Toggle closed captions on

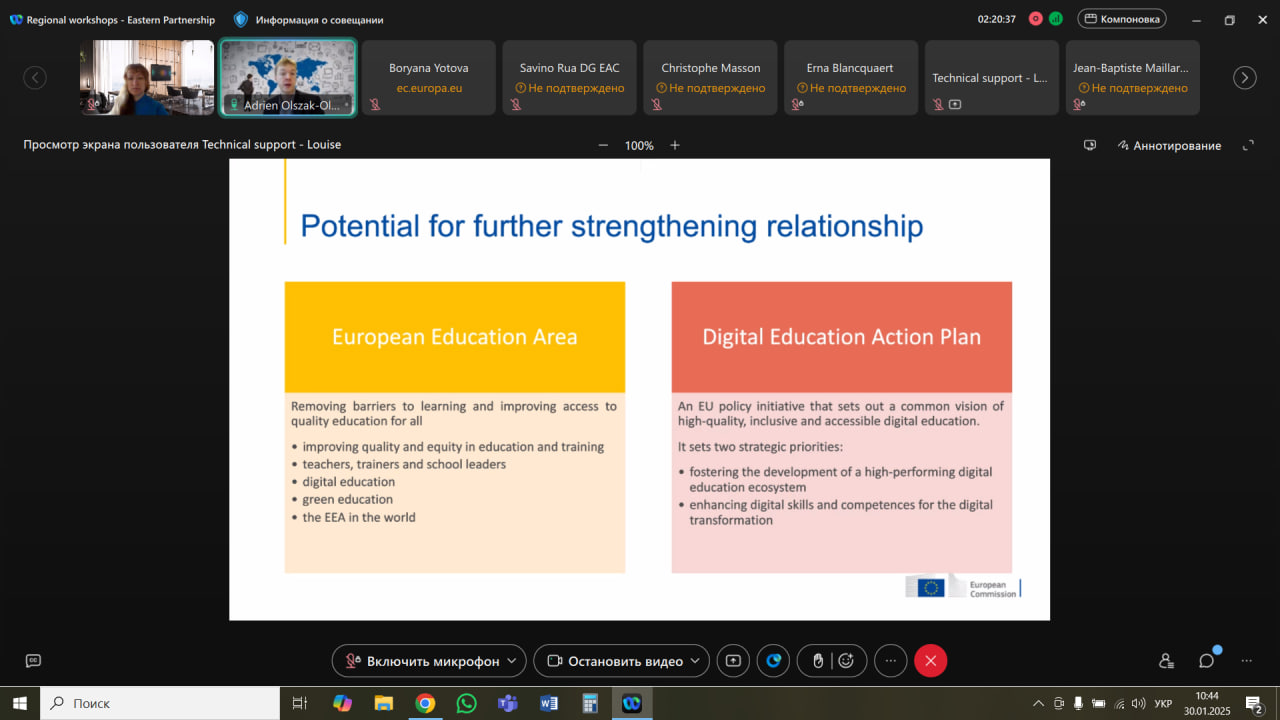[x=33, y=661]
